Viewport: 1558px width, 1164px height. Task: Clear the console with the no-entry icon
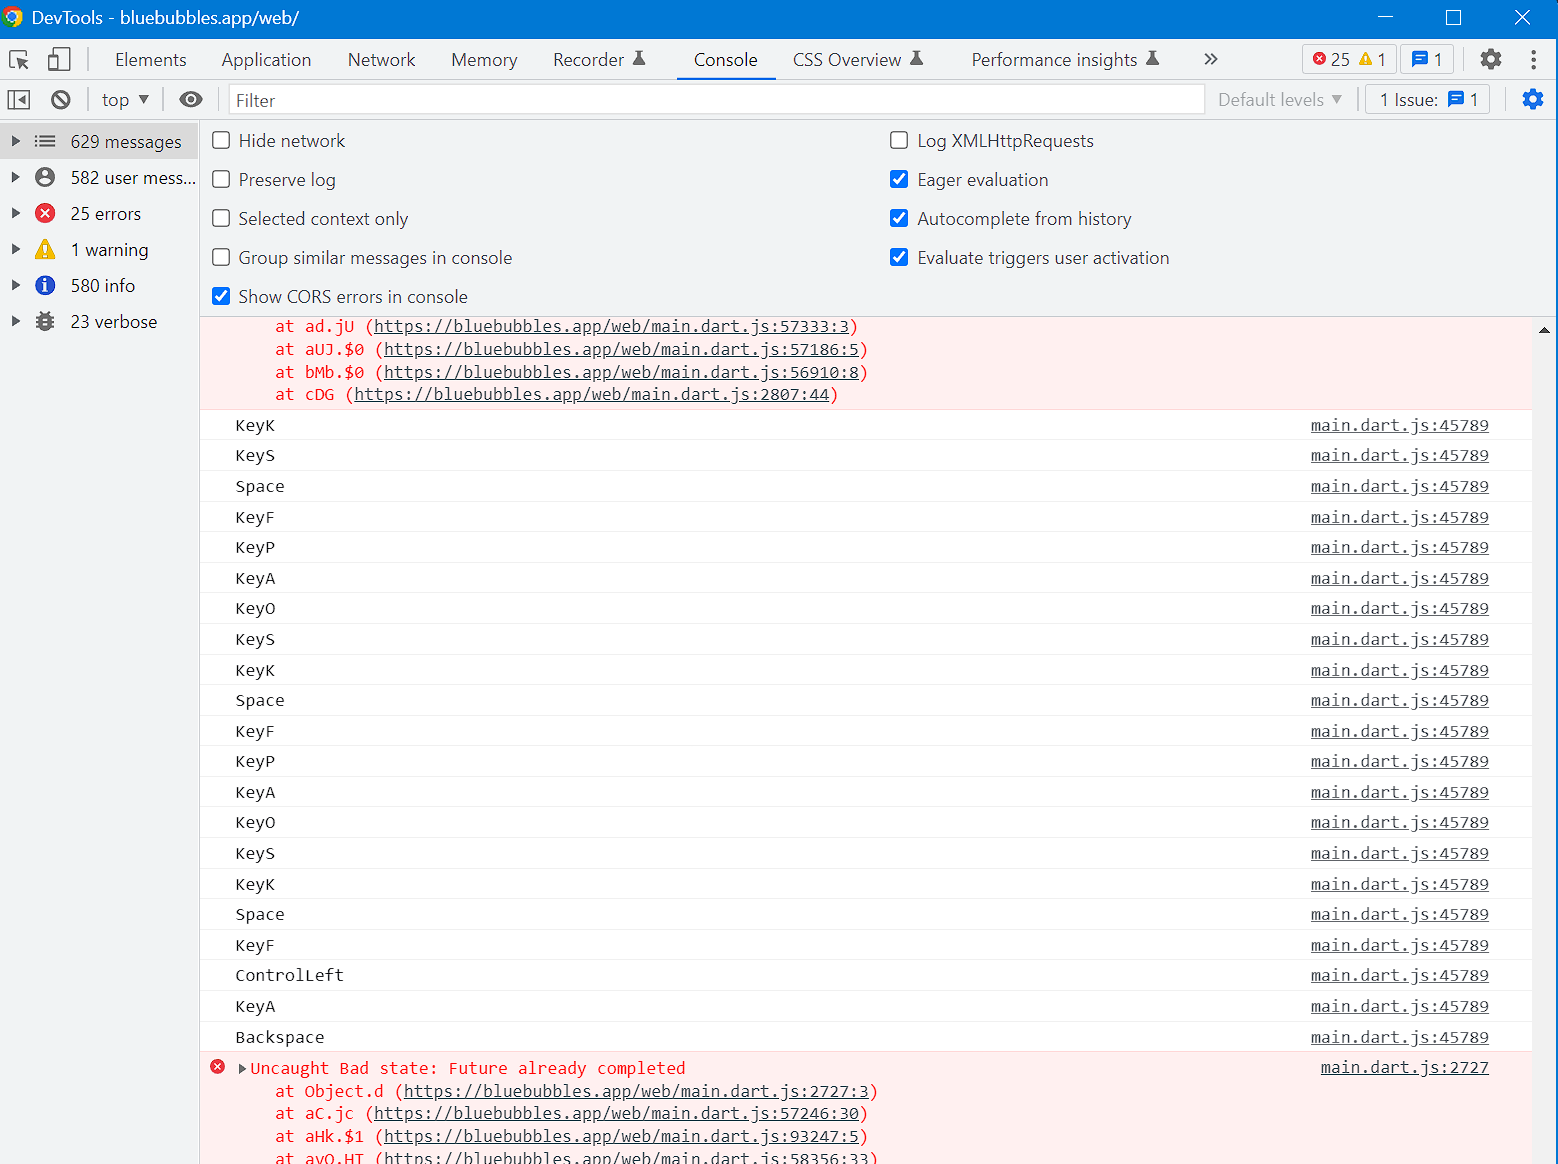[x=60, y=99]
